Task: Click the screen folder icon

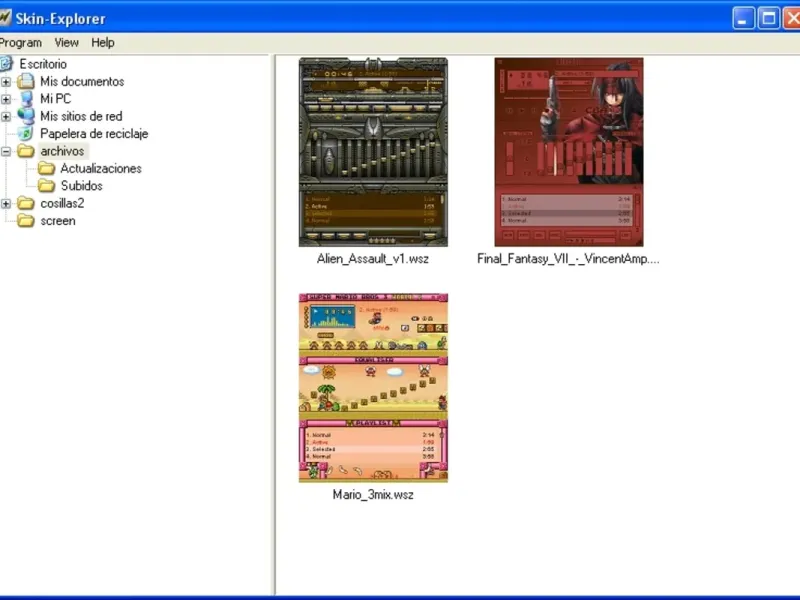Action: pos(26,220)
